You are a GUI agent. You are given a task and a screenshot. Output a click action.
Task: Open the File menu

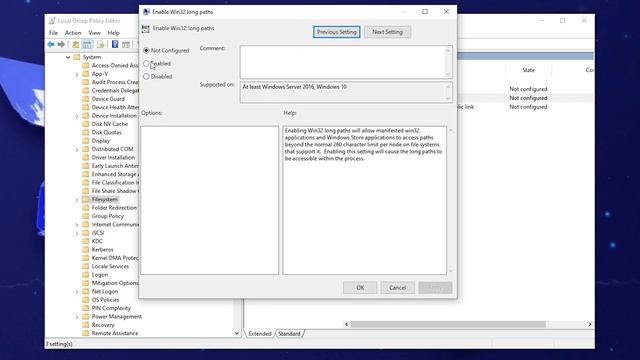(x=53, y=33)
